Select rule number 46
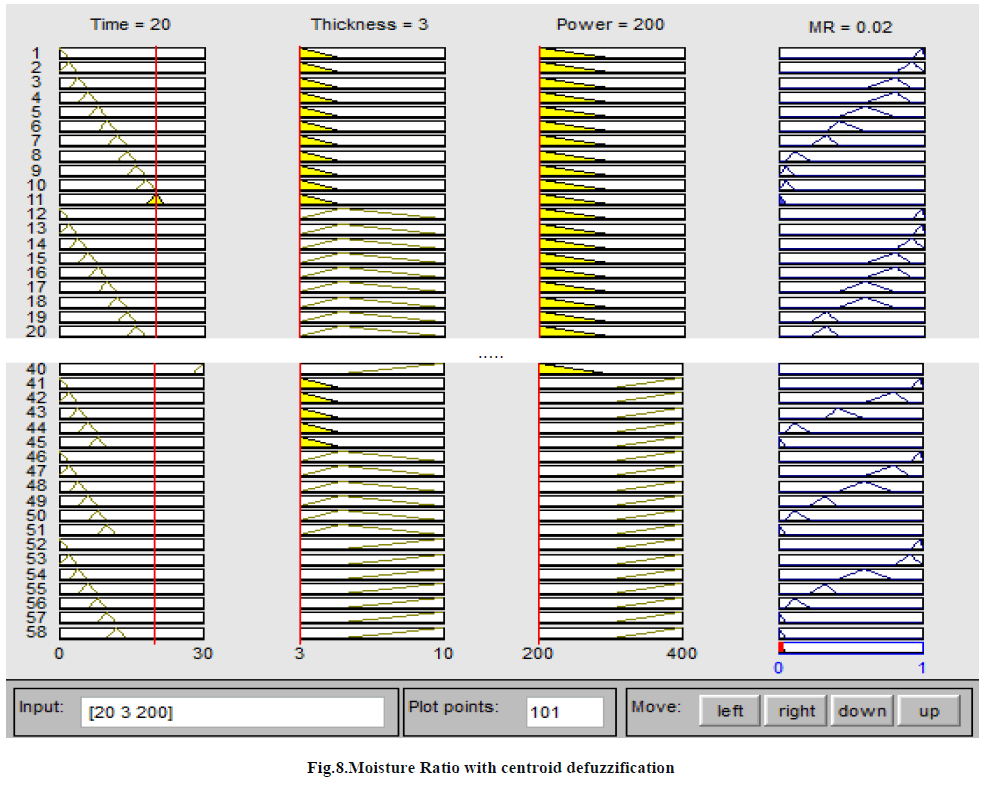 (36, 456)
